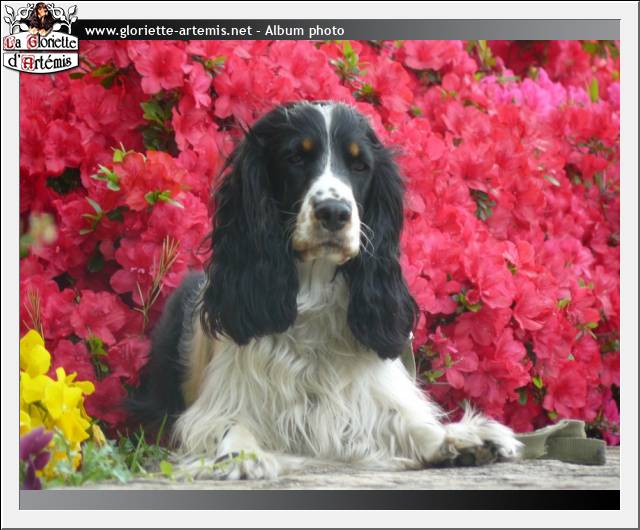Click the 'Album photo' header title
Screen dimensions: 640x530
[304, 31]
